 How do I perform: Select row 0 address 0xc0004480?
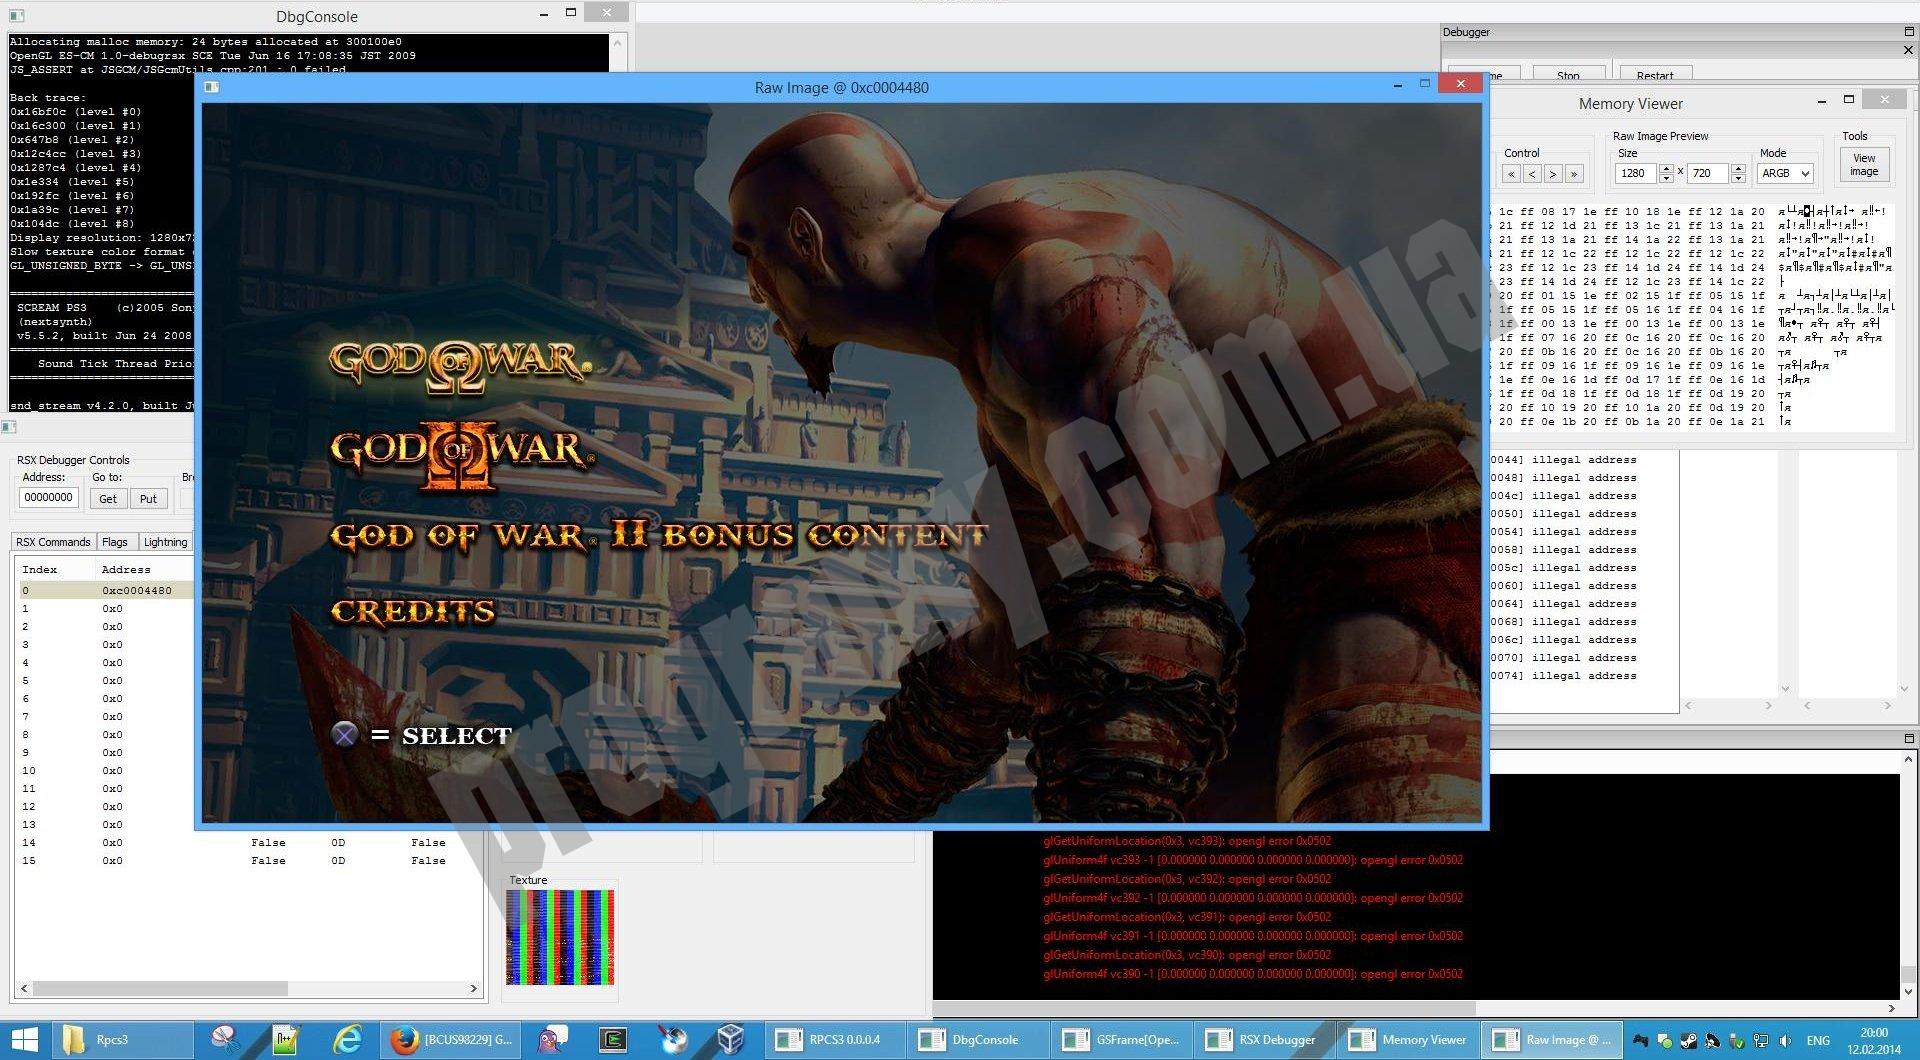point(106,590)
